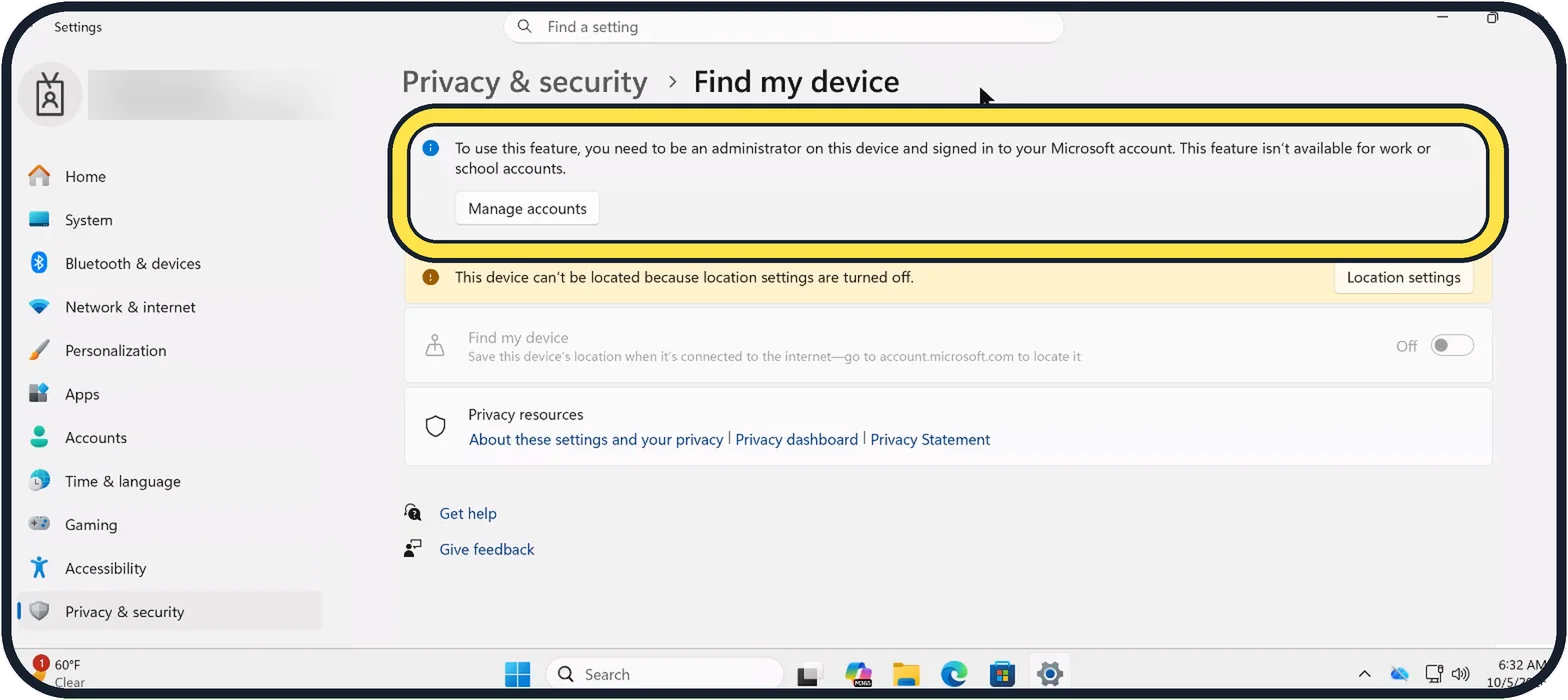Open the Windows Start menu
1568x700 pixels.
coord(518,674)
